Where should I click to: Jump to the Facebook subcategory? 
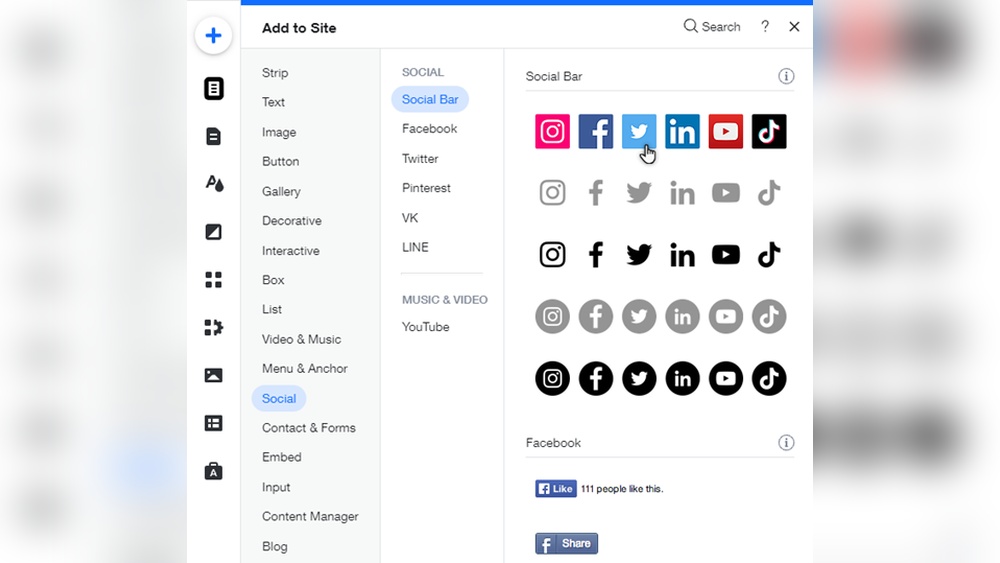coord(429,129)
